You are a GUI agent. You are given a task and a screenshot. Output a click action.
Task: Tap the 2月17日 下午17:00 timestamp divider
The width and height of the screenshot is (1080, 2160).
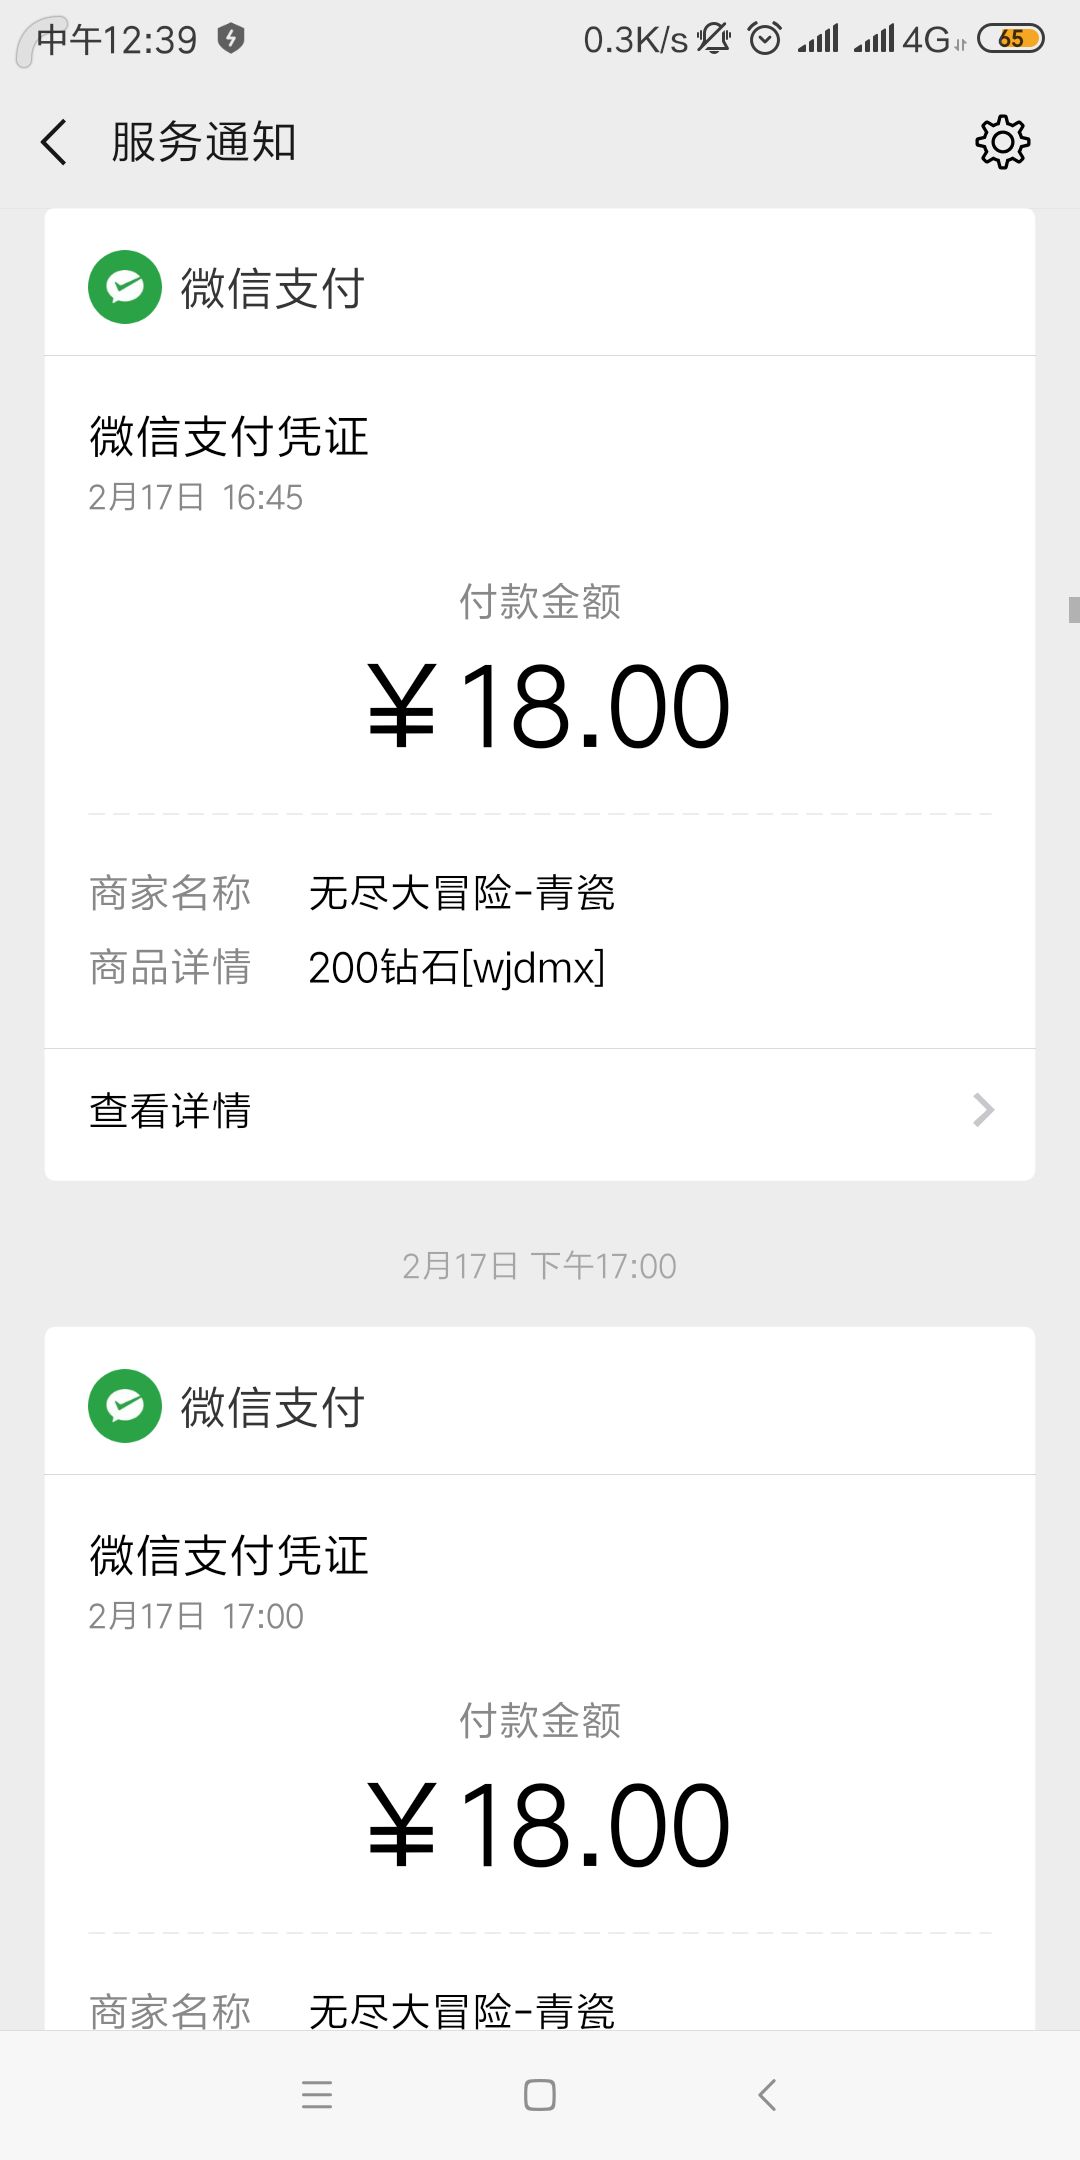pyautogui.click(x=539, y=1266)
